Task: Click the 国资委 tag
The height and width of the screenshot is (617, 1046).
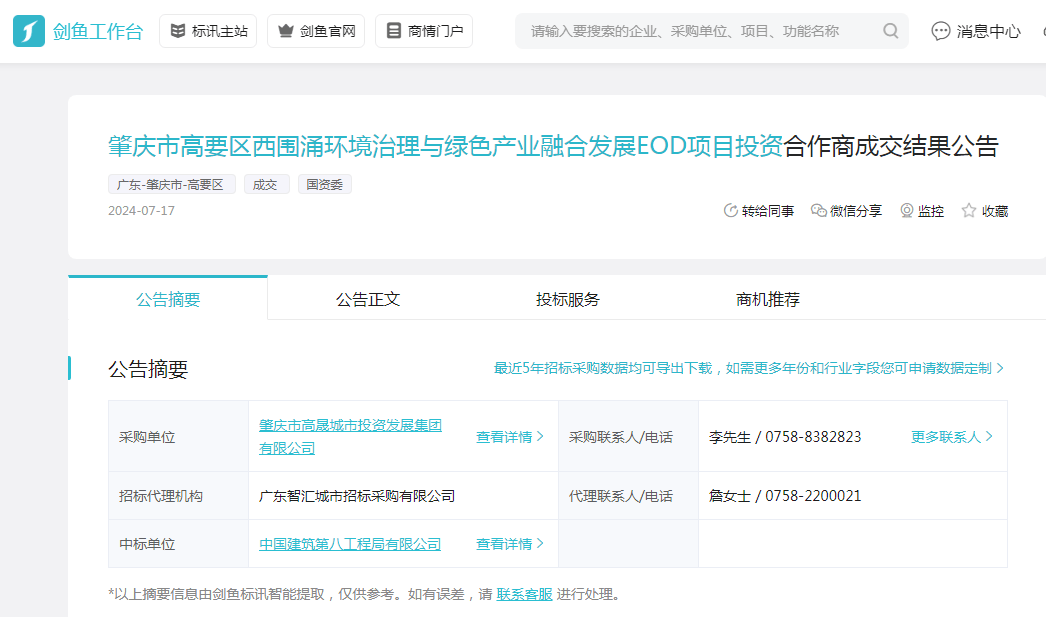Action: [x=325, y=185]
